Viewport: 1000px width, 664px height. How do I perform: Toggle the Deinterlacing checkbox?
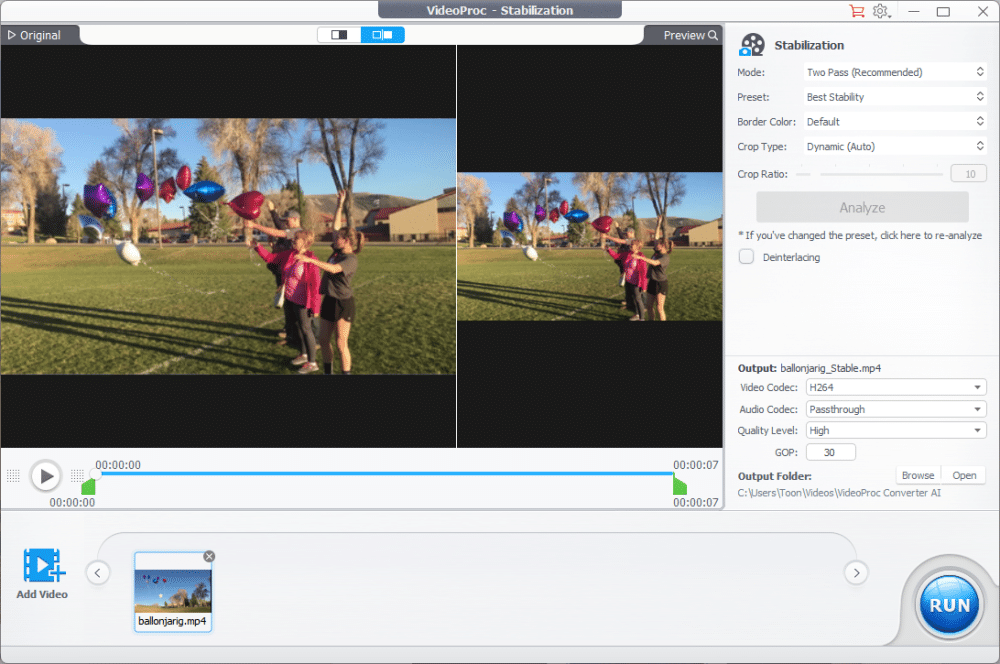(x=746, y=257)
